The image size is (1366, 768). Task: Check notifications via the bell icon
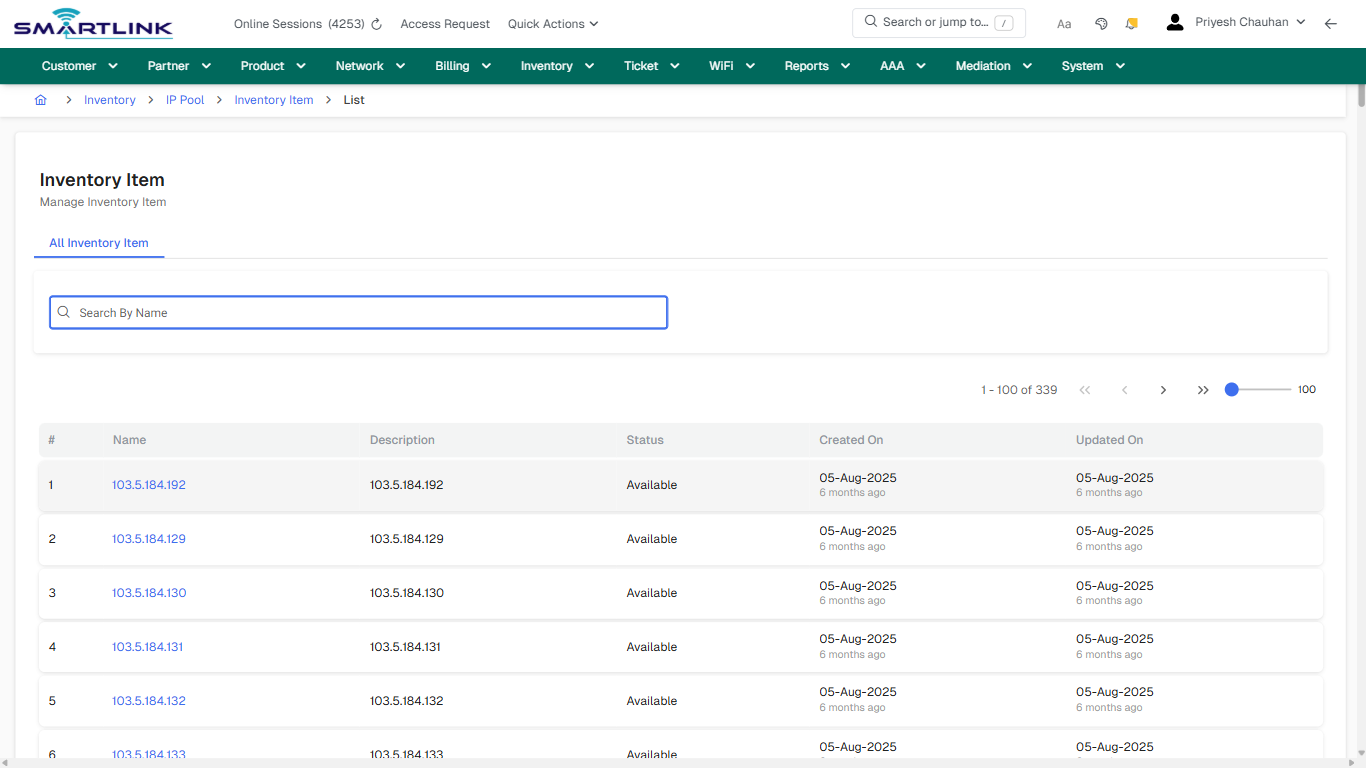tap(1131, 23)
